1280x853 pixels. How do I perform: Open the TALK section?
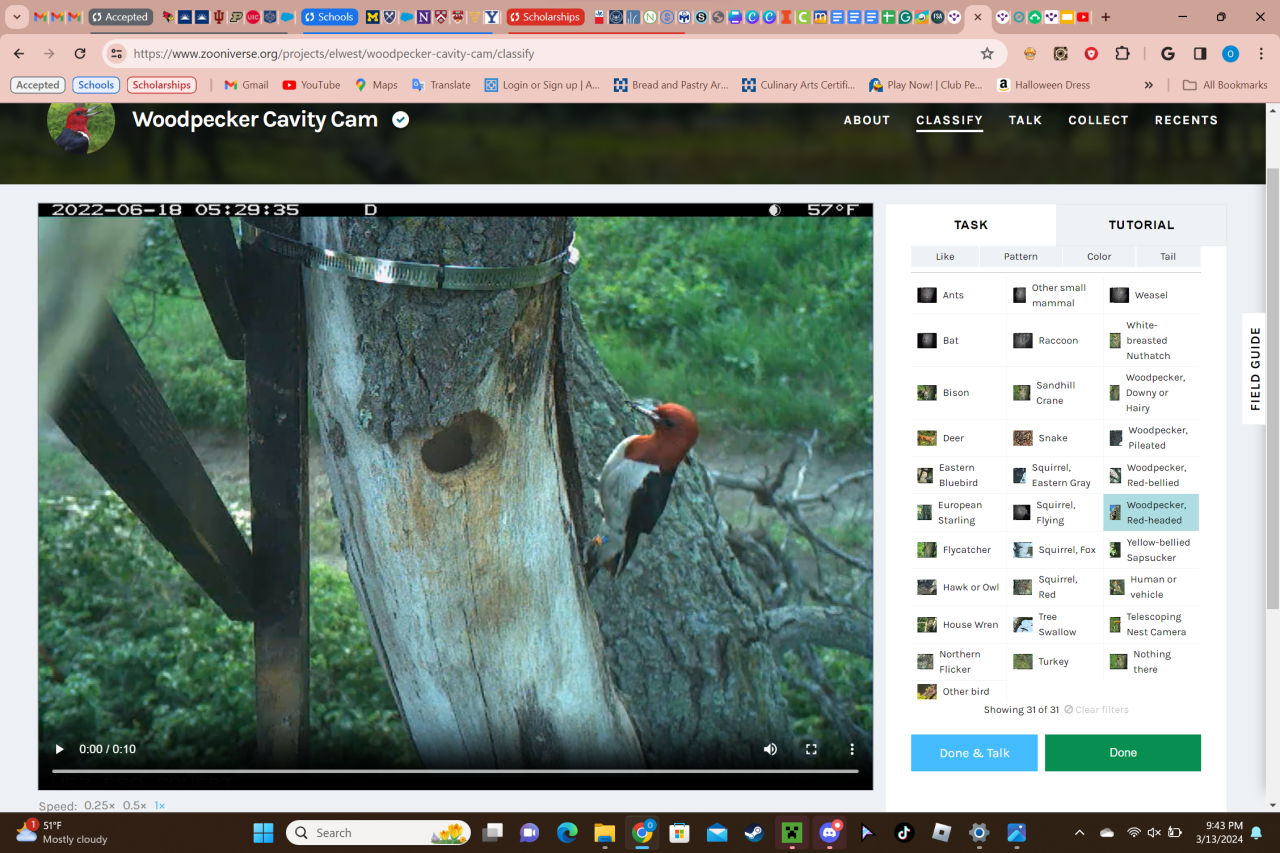coord(1025,120)
